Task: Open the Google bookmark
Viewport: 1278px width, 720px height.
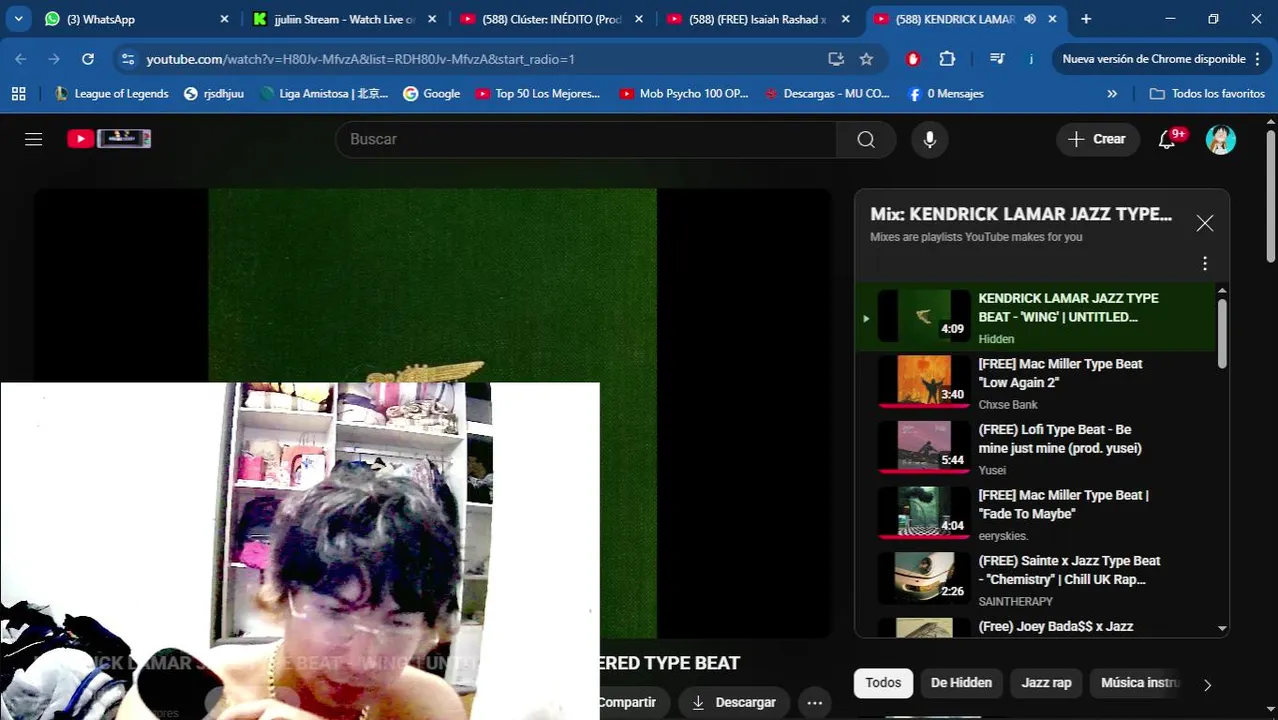Action: click(x=431, y=93)
